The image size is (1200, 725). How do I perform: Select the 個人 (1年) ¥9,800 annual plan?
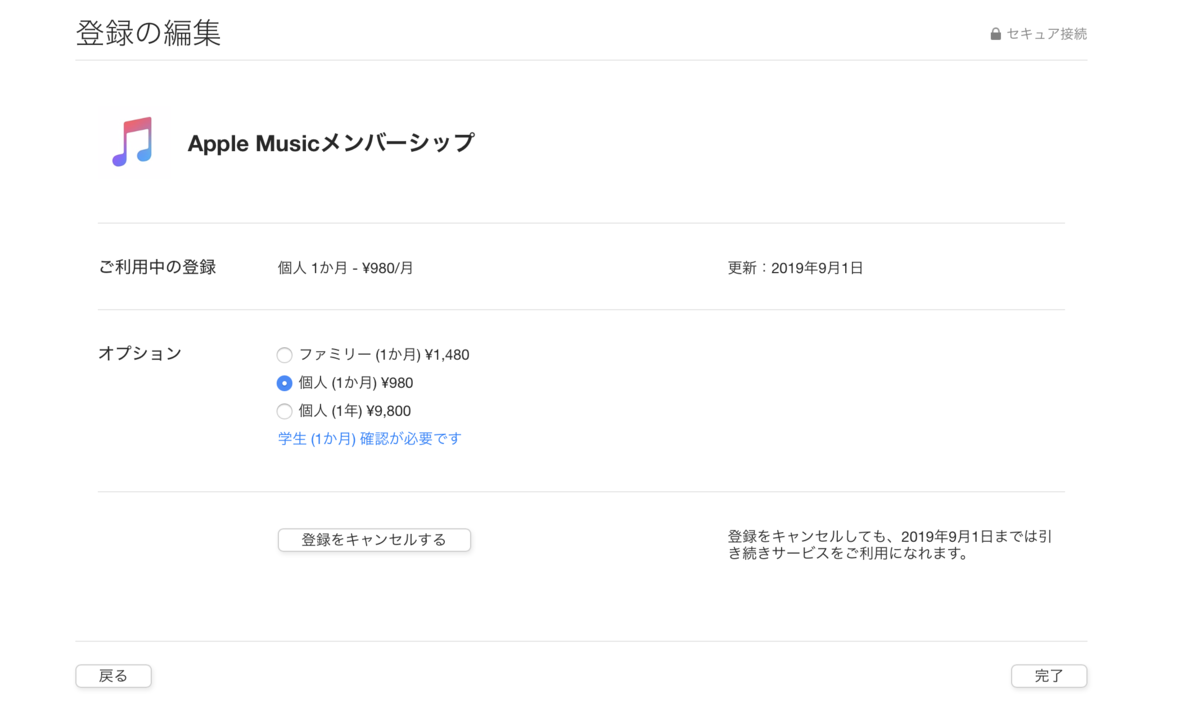284,410
